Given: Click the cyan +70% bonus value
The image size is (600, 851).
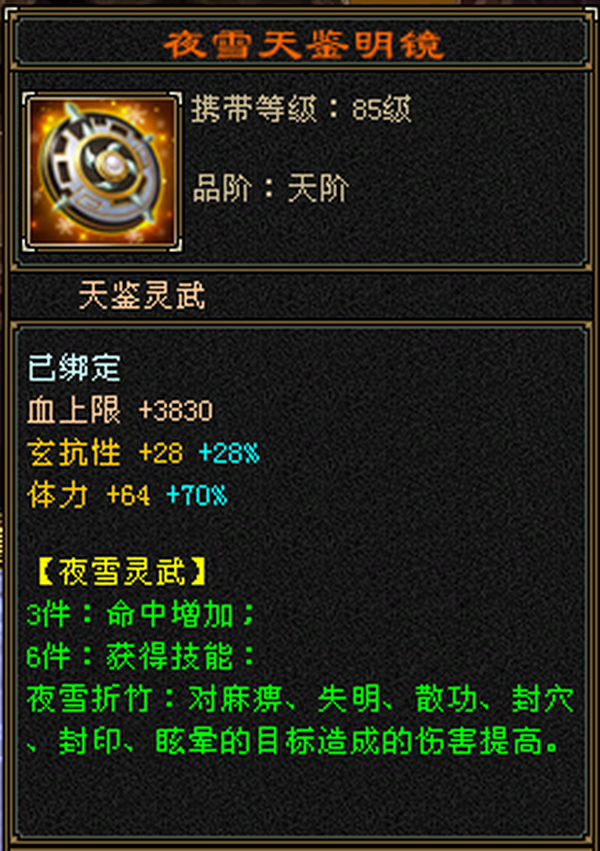Looking at the screenshot, I should 196,496.
